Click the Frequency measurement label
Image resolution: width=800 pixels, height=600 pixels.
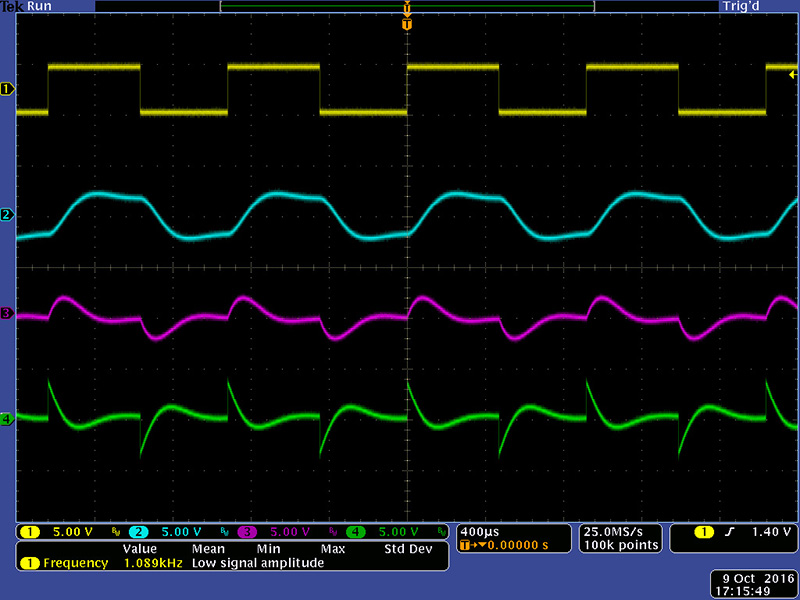tap(76, 563)
